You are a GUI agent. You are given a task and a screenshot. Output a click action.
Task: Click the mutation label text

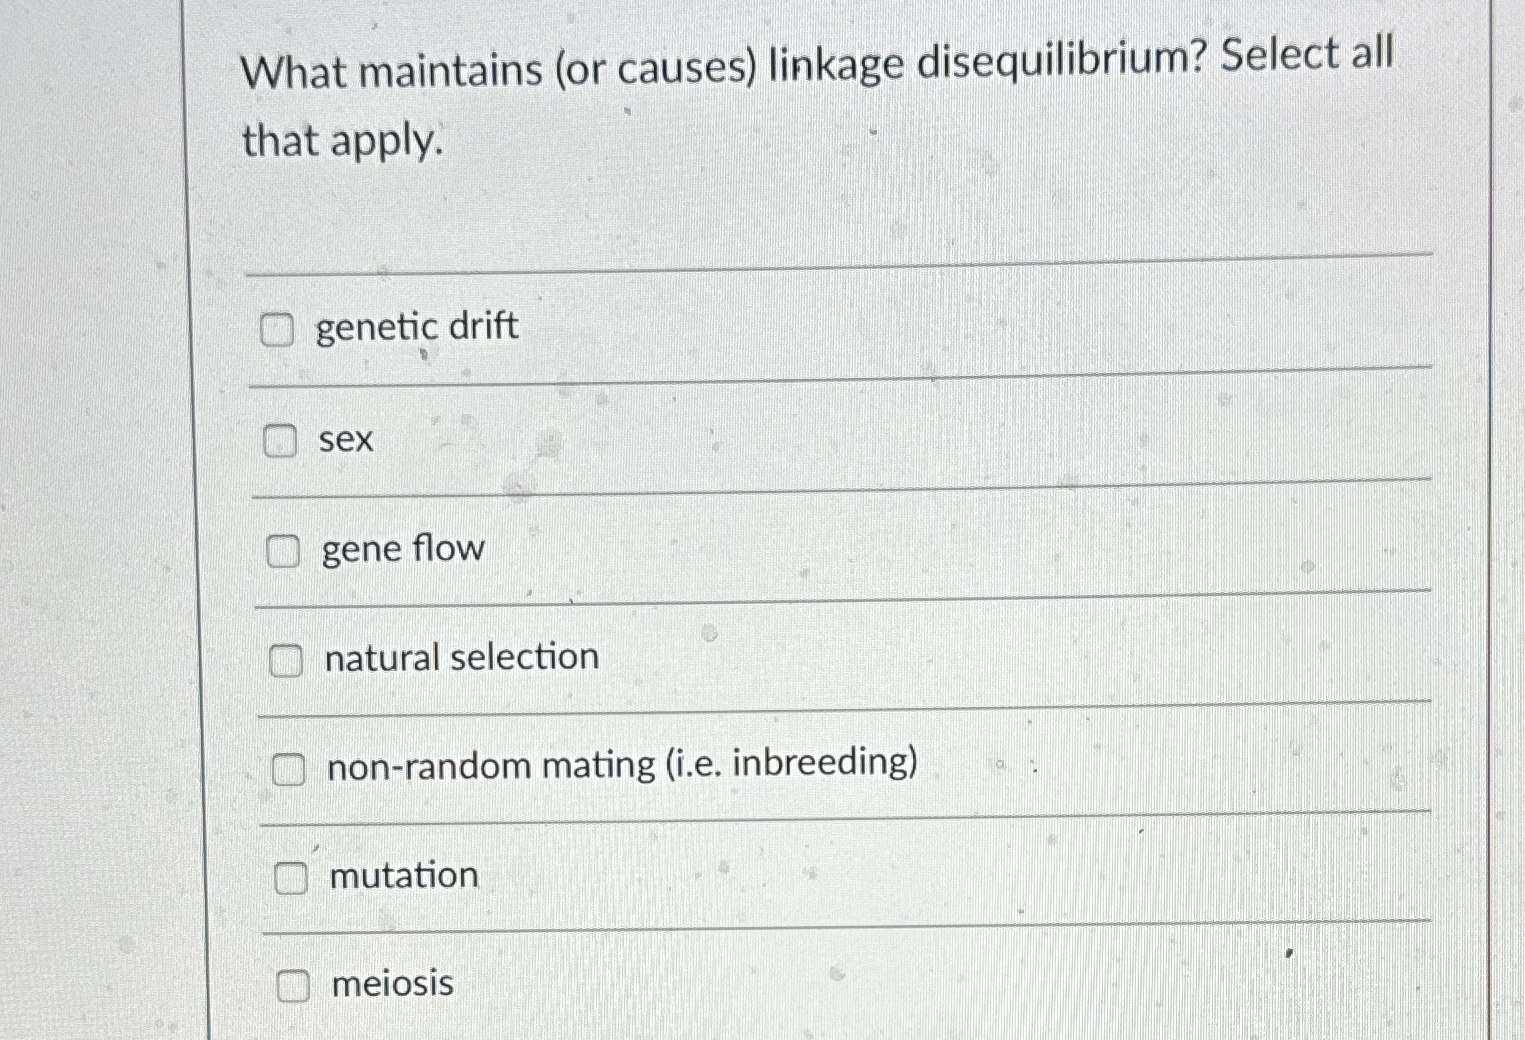tap(403, 876)
